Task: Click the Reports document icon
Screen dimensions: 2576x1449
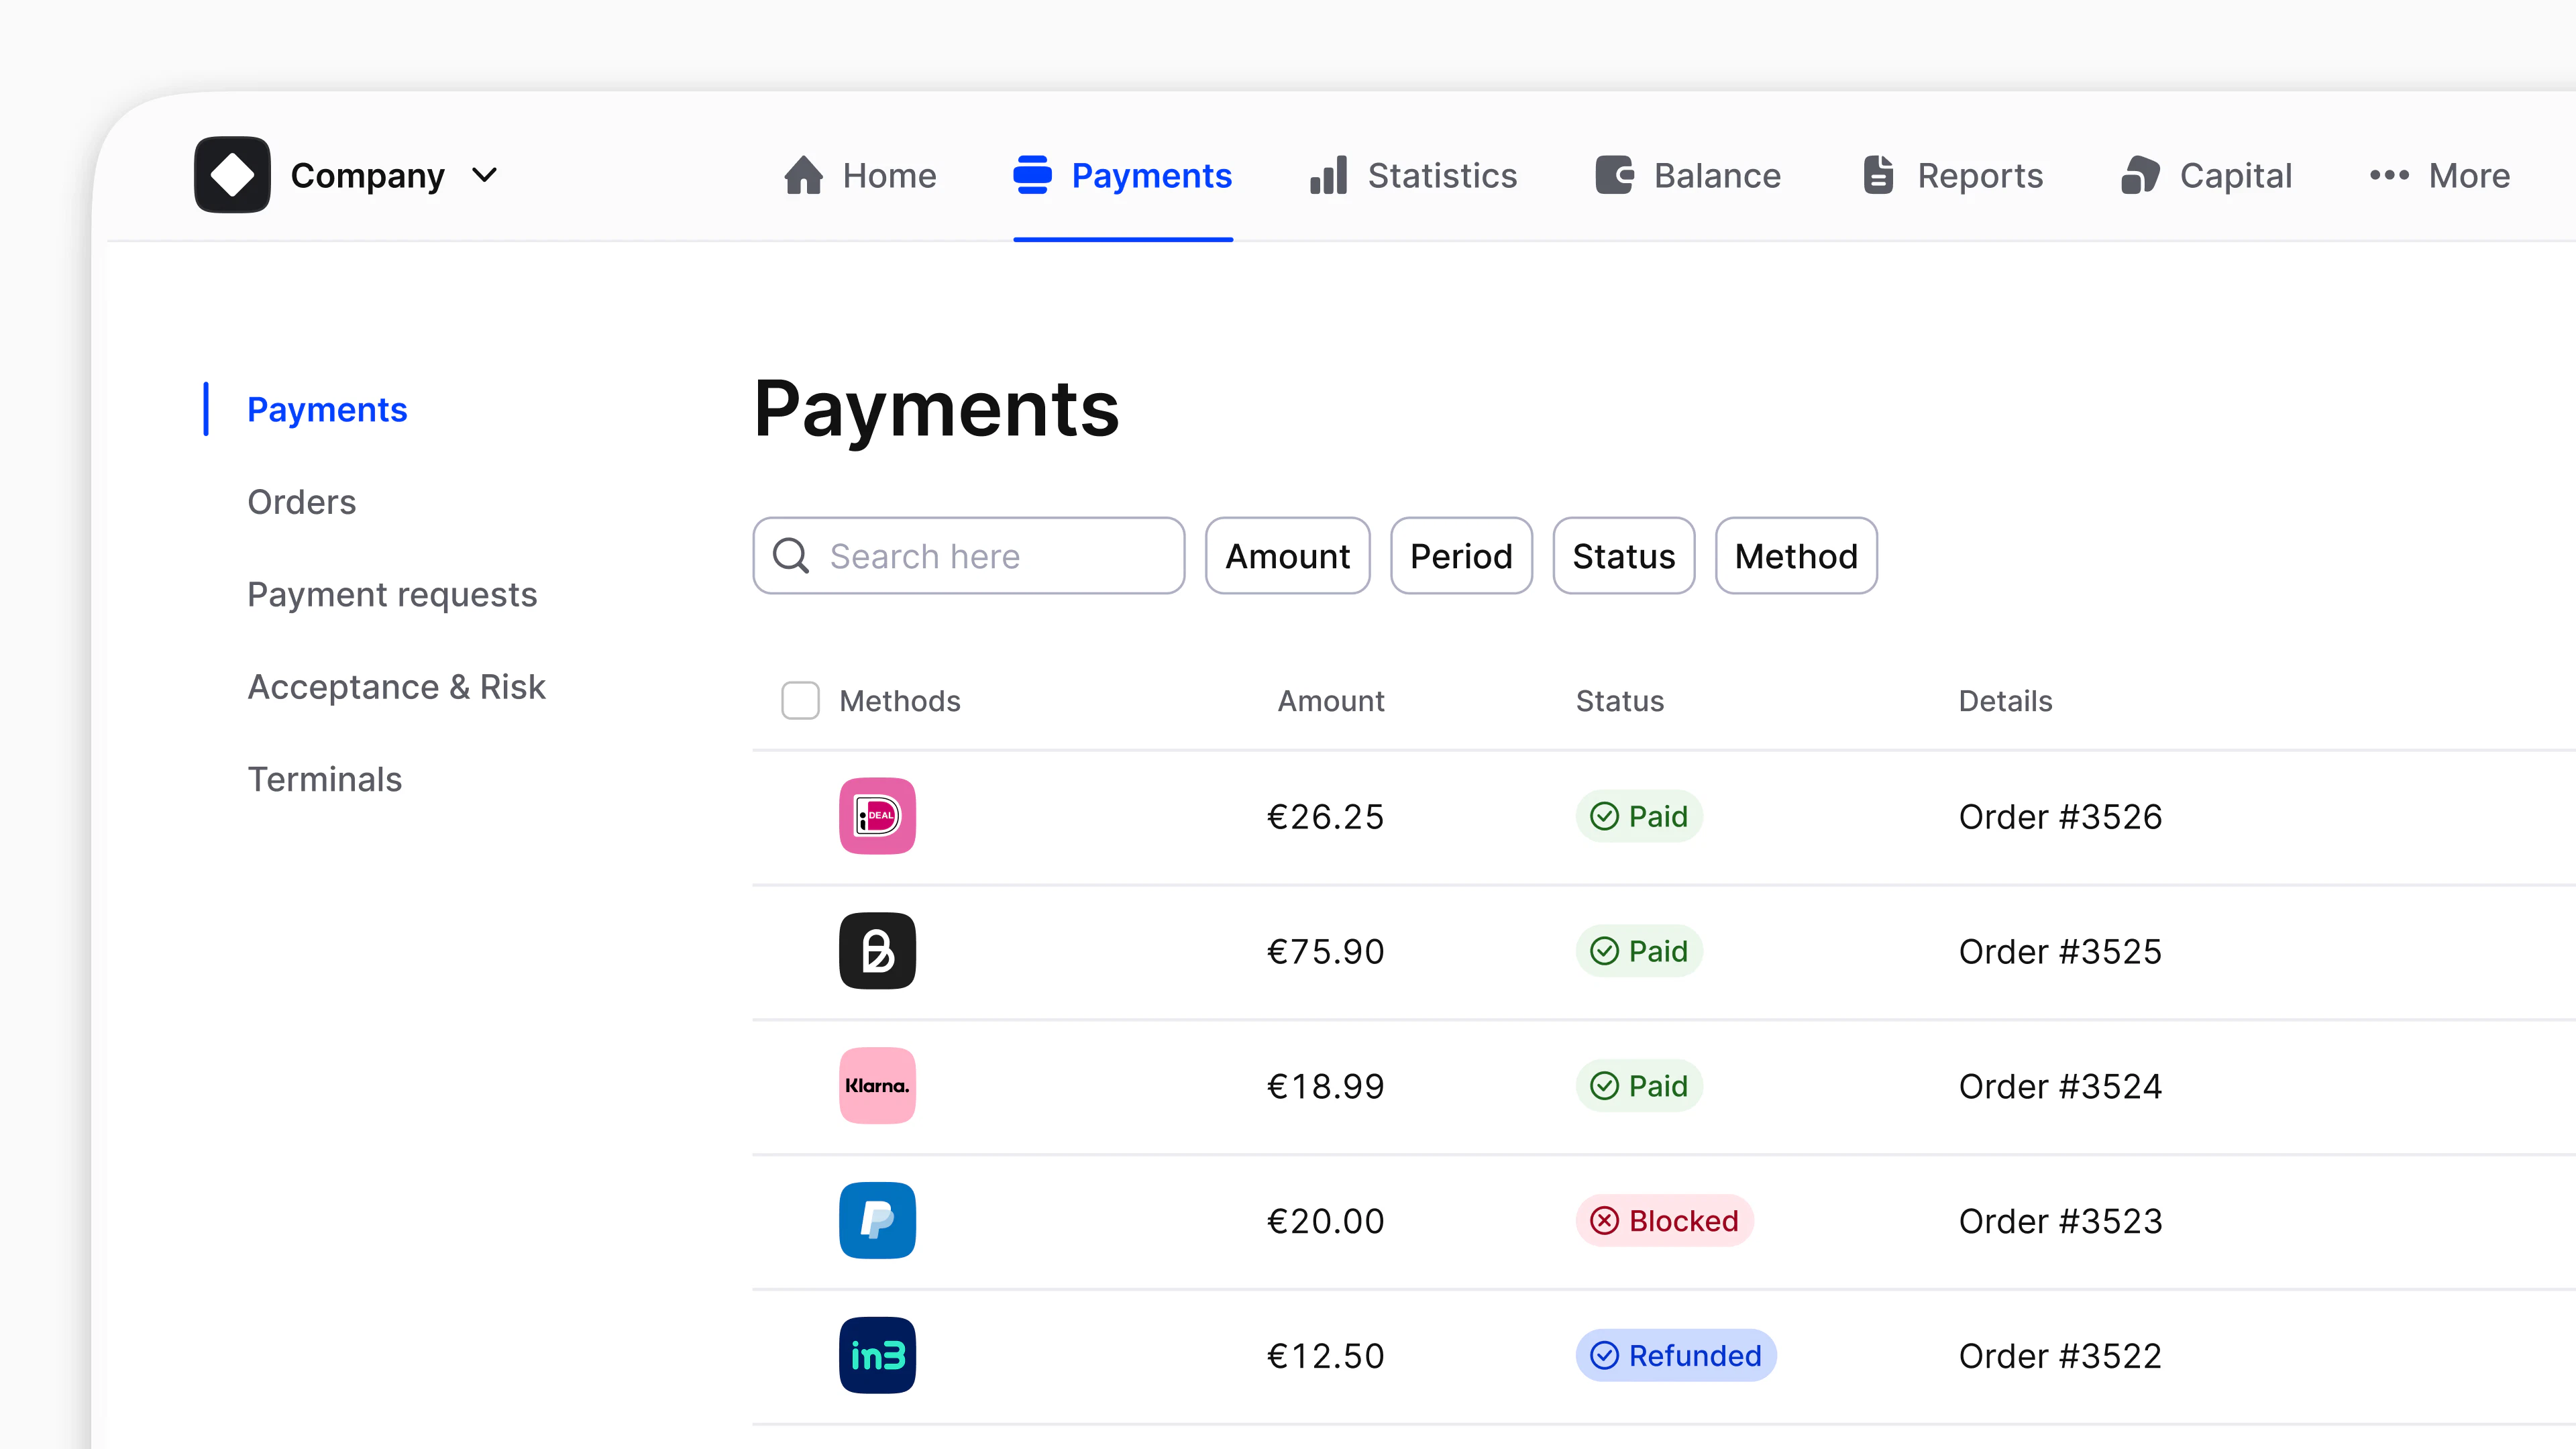Action: tap(1878, 175)
